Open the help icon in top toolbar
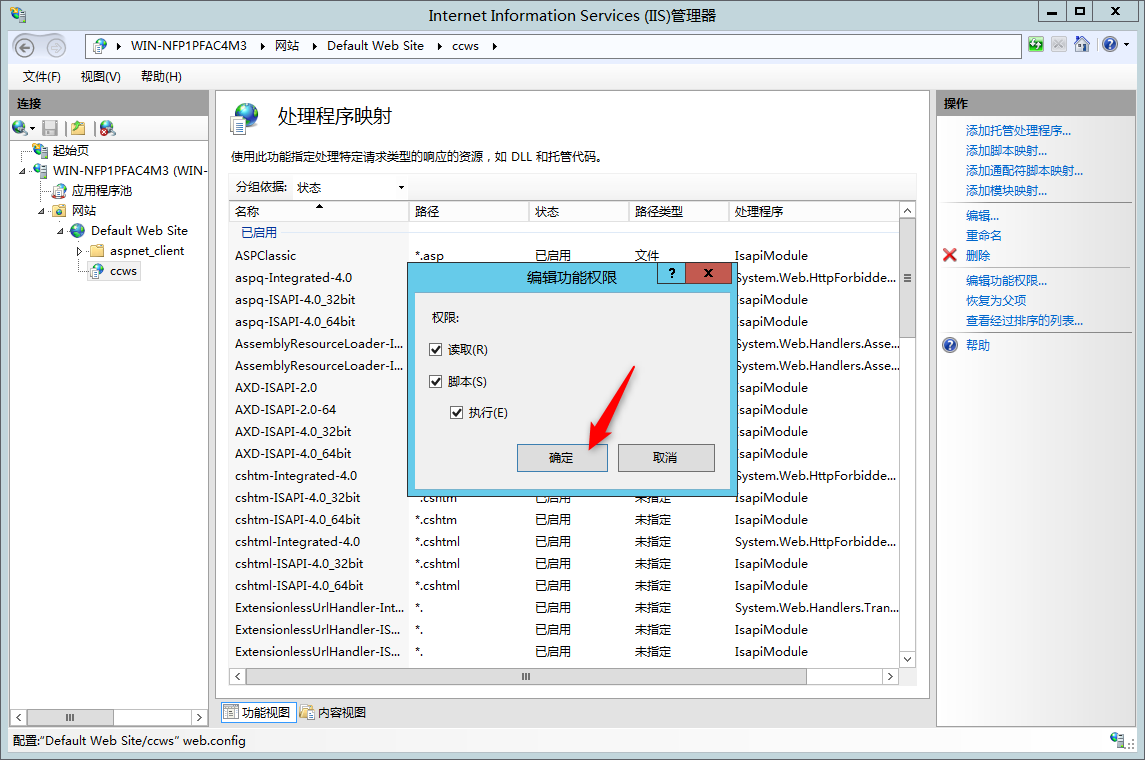1145x760 pixels. point(1110,45)
